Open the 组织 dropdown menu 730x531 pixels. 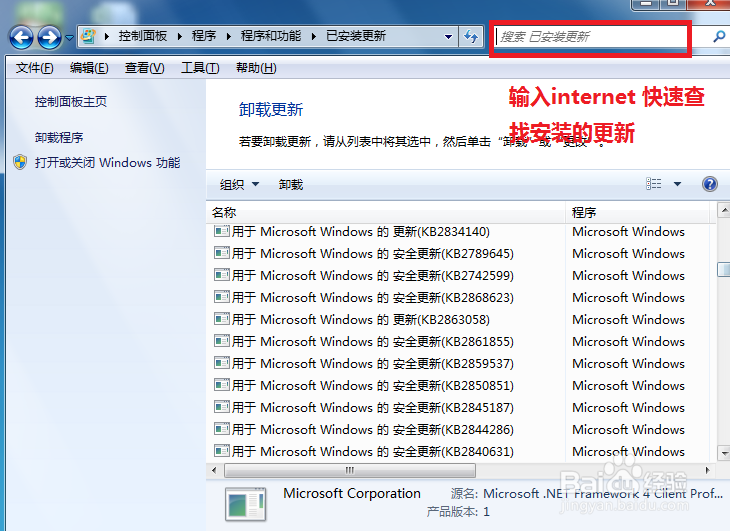coord(239,185)
